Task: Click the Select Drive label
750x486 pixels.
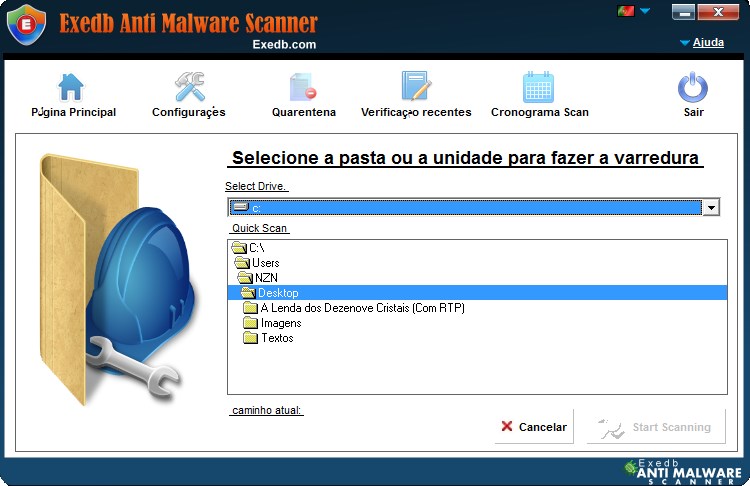Action: 256,186
